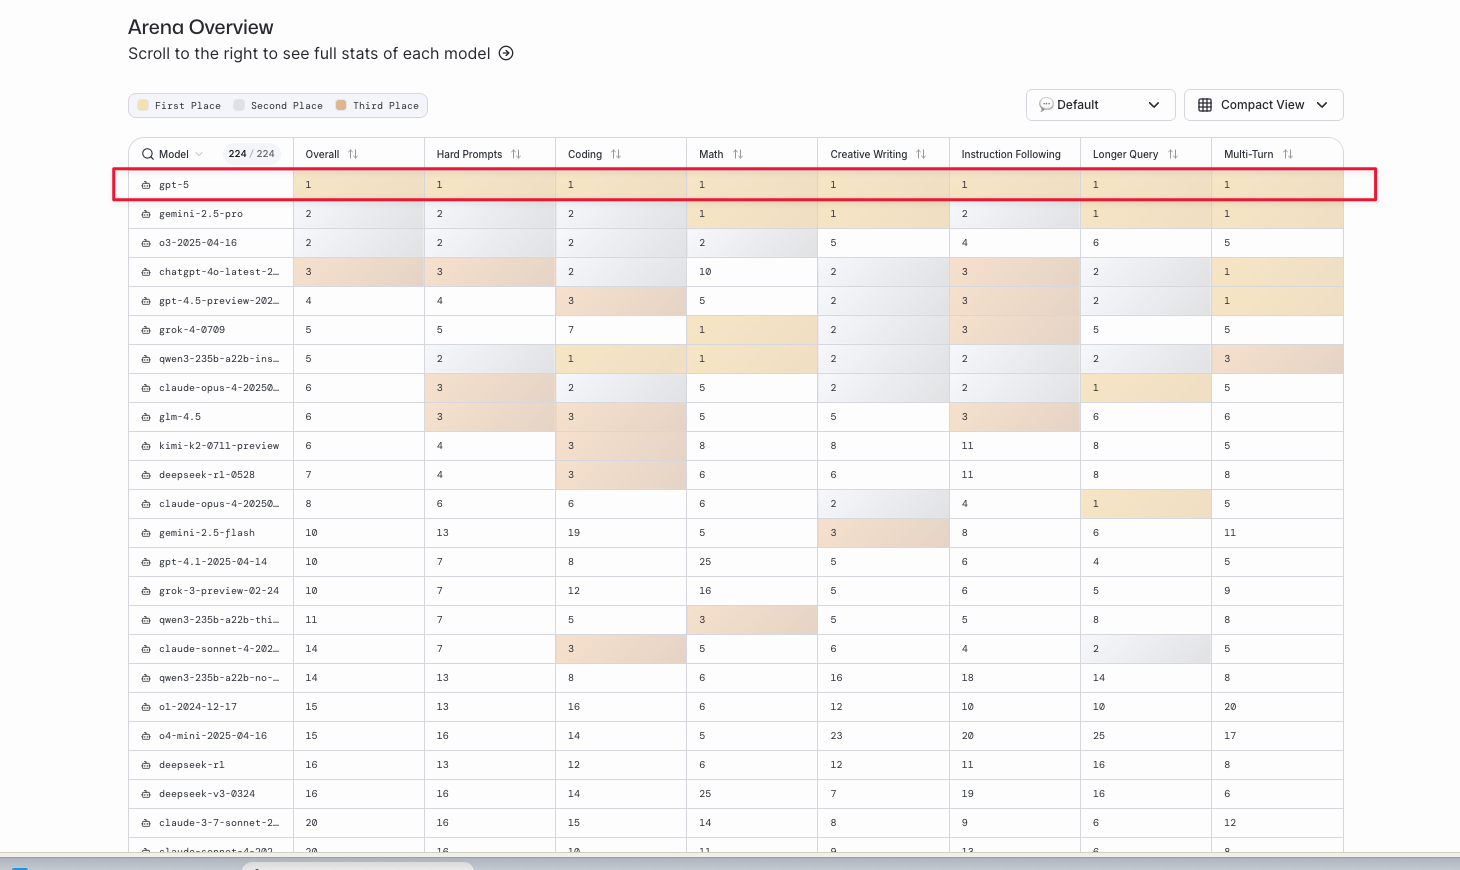Click Multi-Turn rank 9 in grok-3-preview-02-24 row

(1227, 591)
